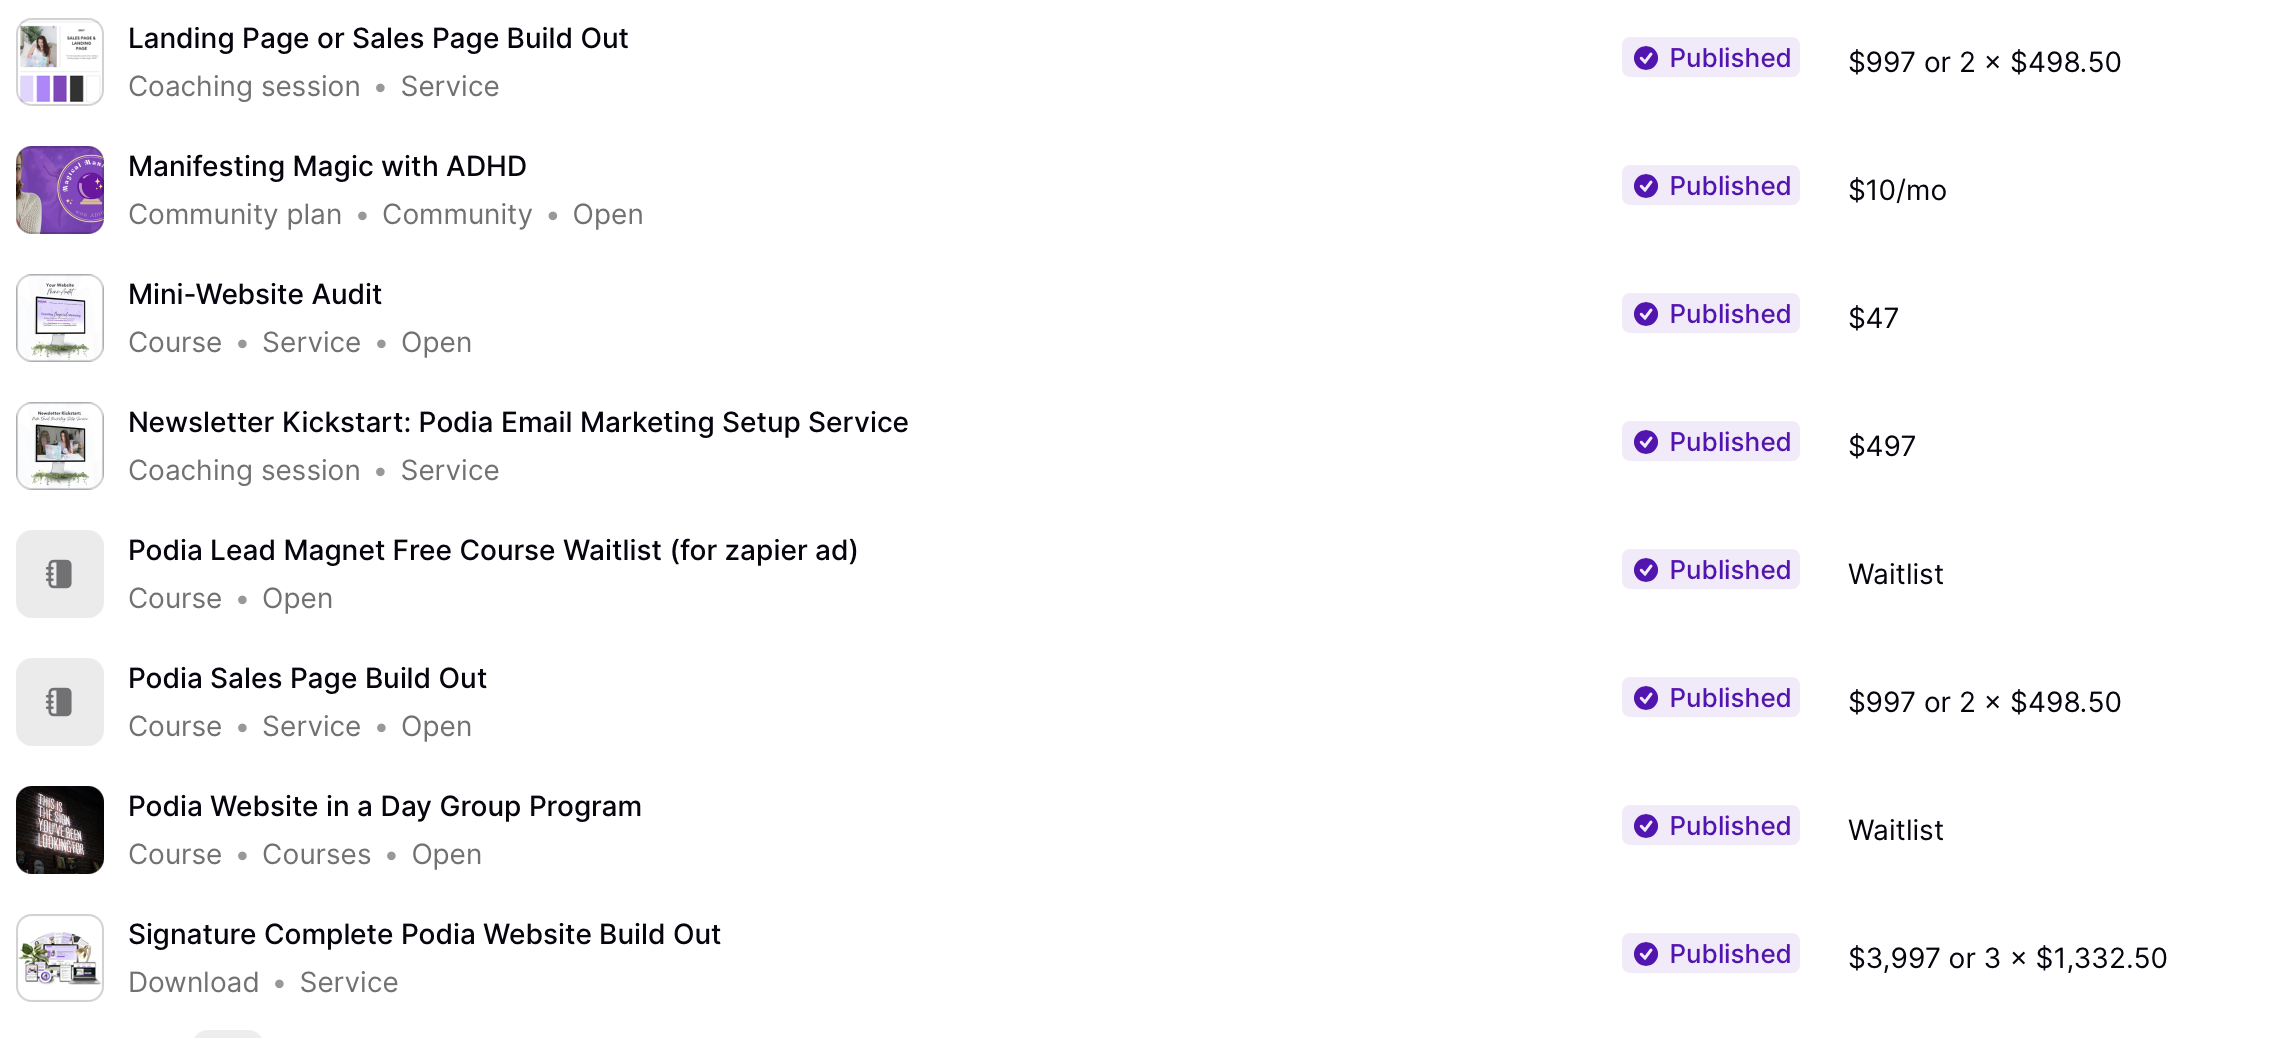Open Podia Website in a Day Group Program

385,807
